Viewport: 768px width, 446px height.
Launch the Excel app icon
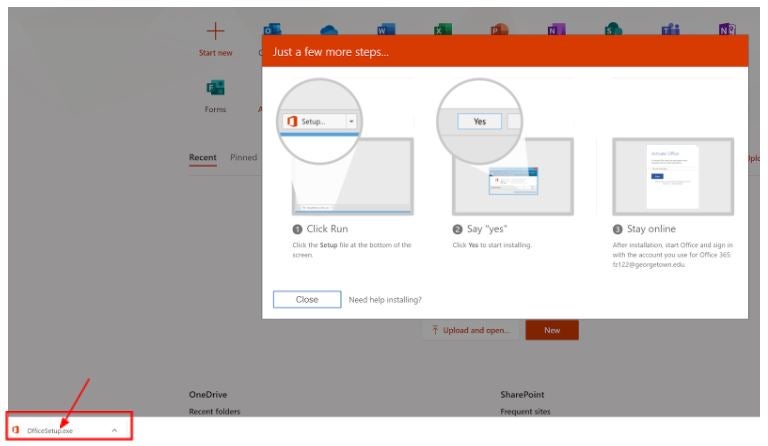click(x=443, y=29)
